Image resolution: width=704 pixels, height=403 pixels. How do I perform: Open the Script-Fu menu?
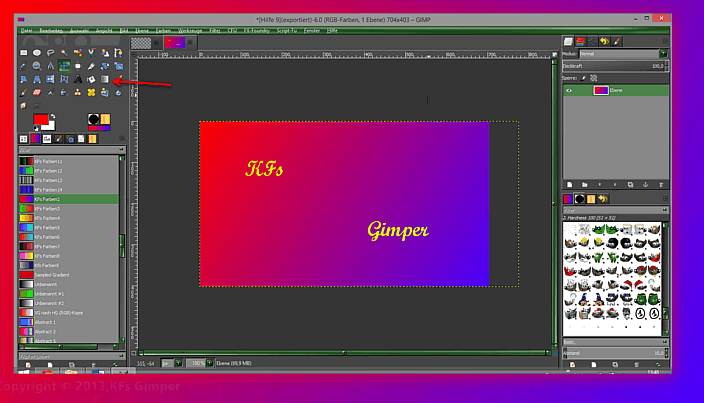[x=287, y=31]
